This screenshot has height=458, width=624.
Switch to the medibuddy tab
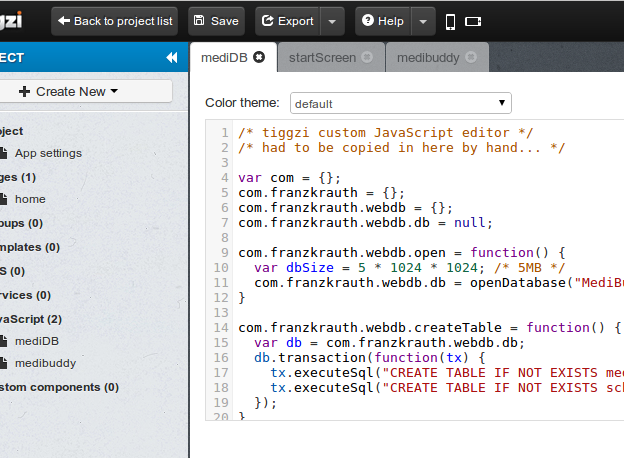pyautogui.click(x=428, y=57)
